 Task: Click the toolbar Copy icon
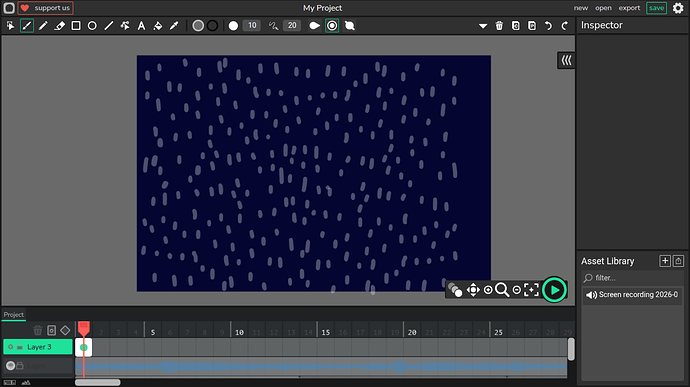(516, 26)
